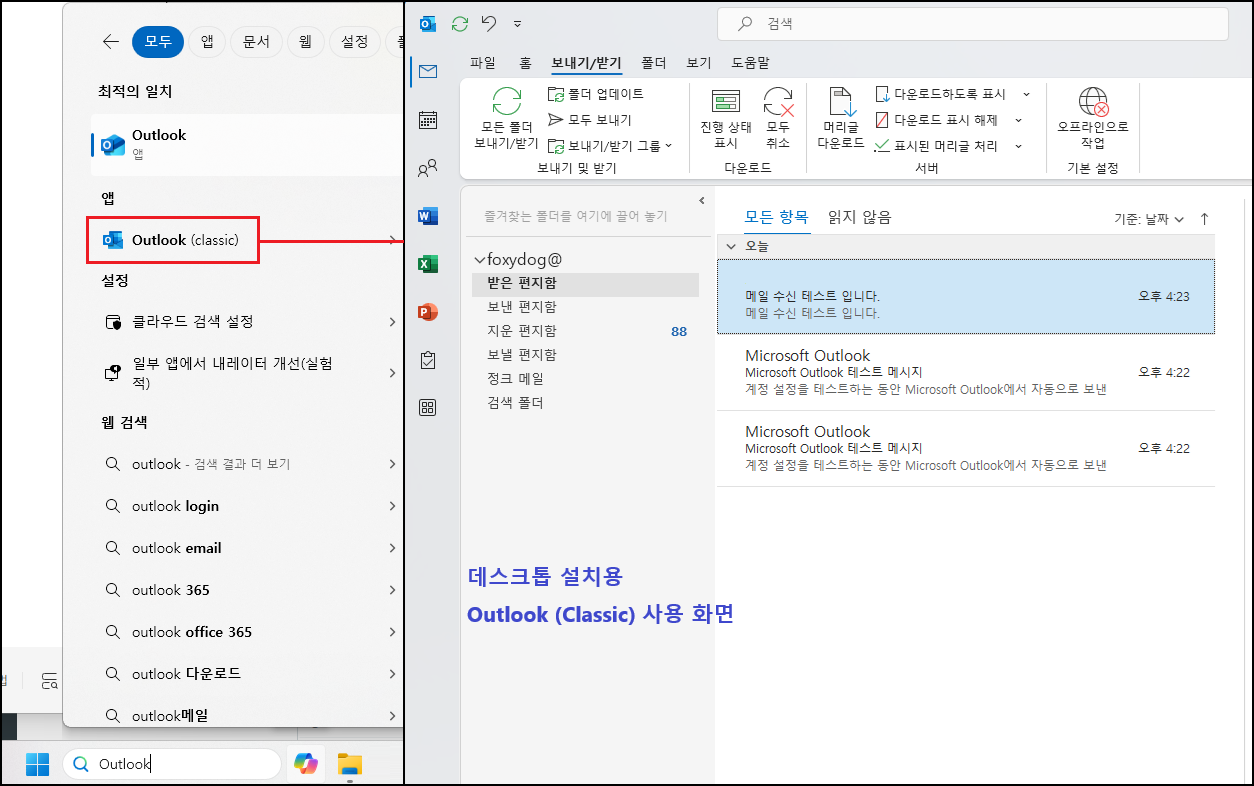Viewport: 1254px width, 786px height.
Task: Open the People contacts icon in sidebar
Action: pyautogui.click(x=428, y=168)
